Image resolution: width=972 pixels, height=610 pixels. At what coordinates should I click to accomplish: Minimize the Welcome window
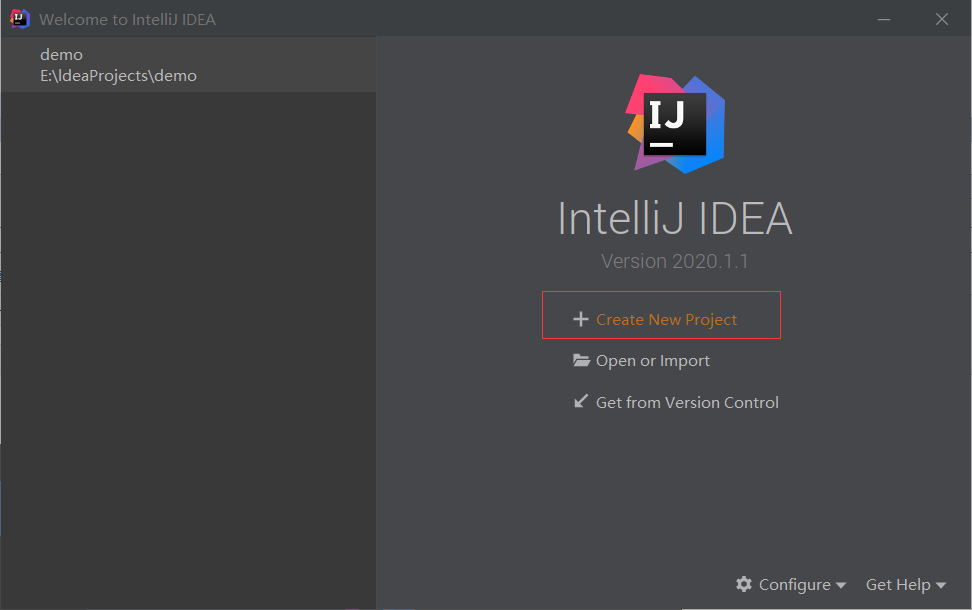[884, 19]
